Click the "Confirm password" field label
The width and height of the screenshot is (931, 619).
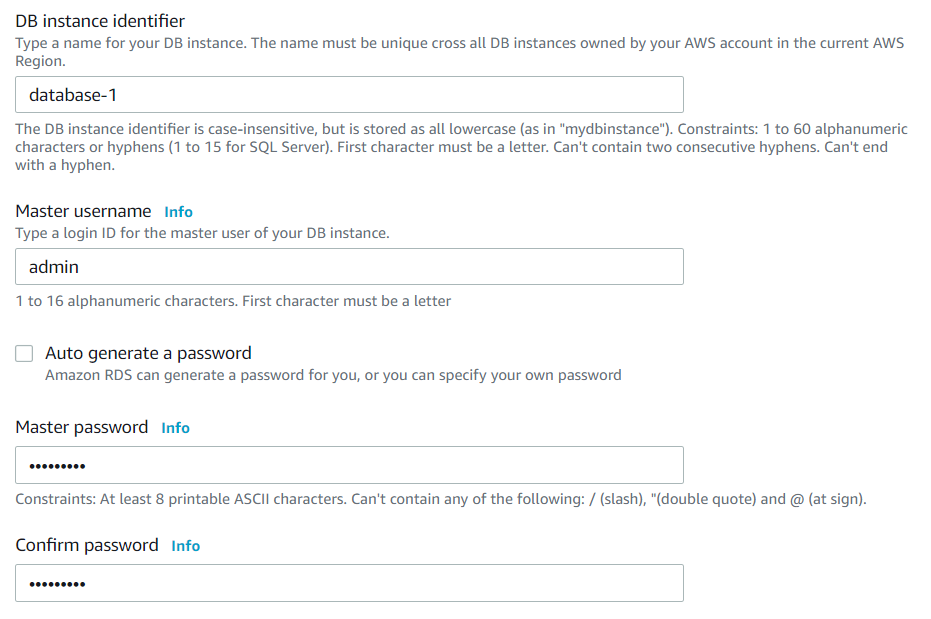tap(87, 545)
